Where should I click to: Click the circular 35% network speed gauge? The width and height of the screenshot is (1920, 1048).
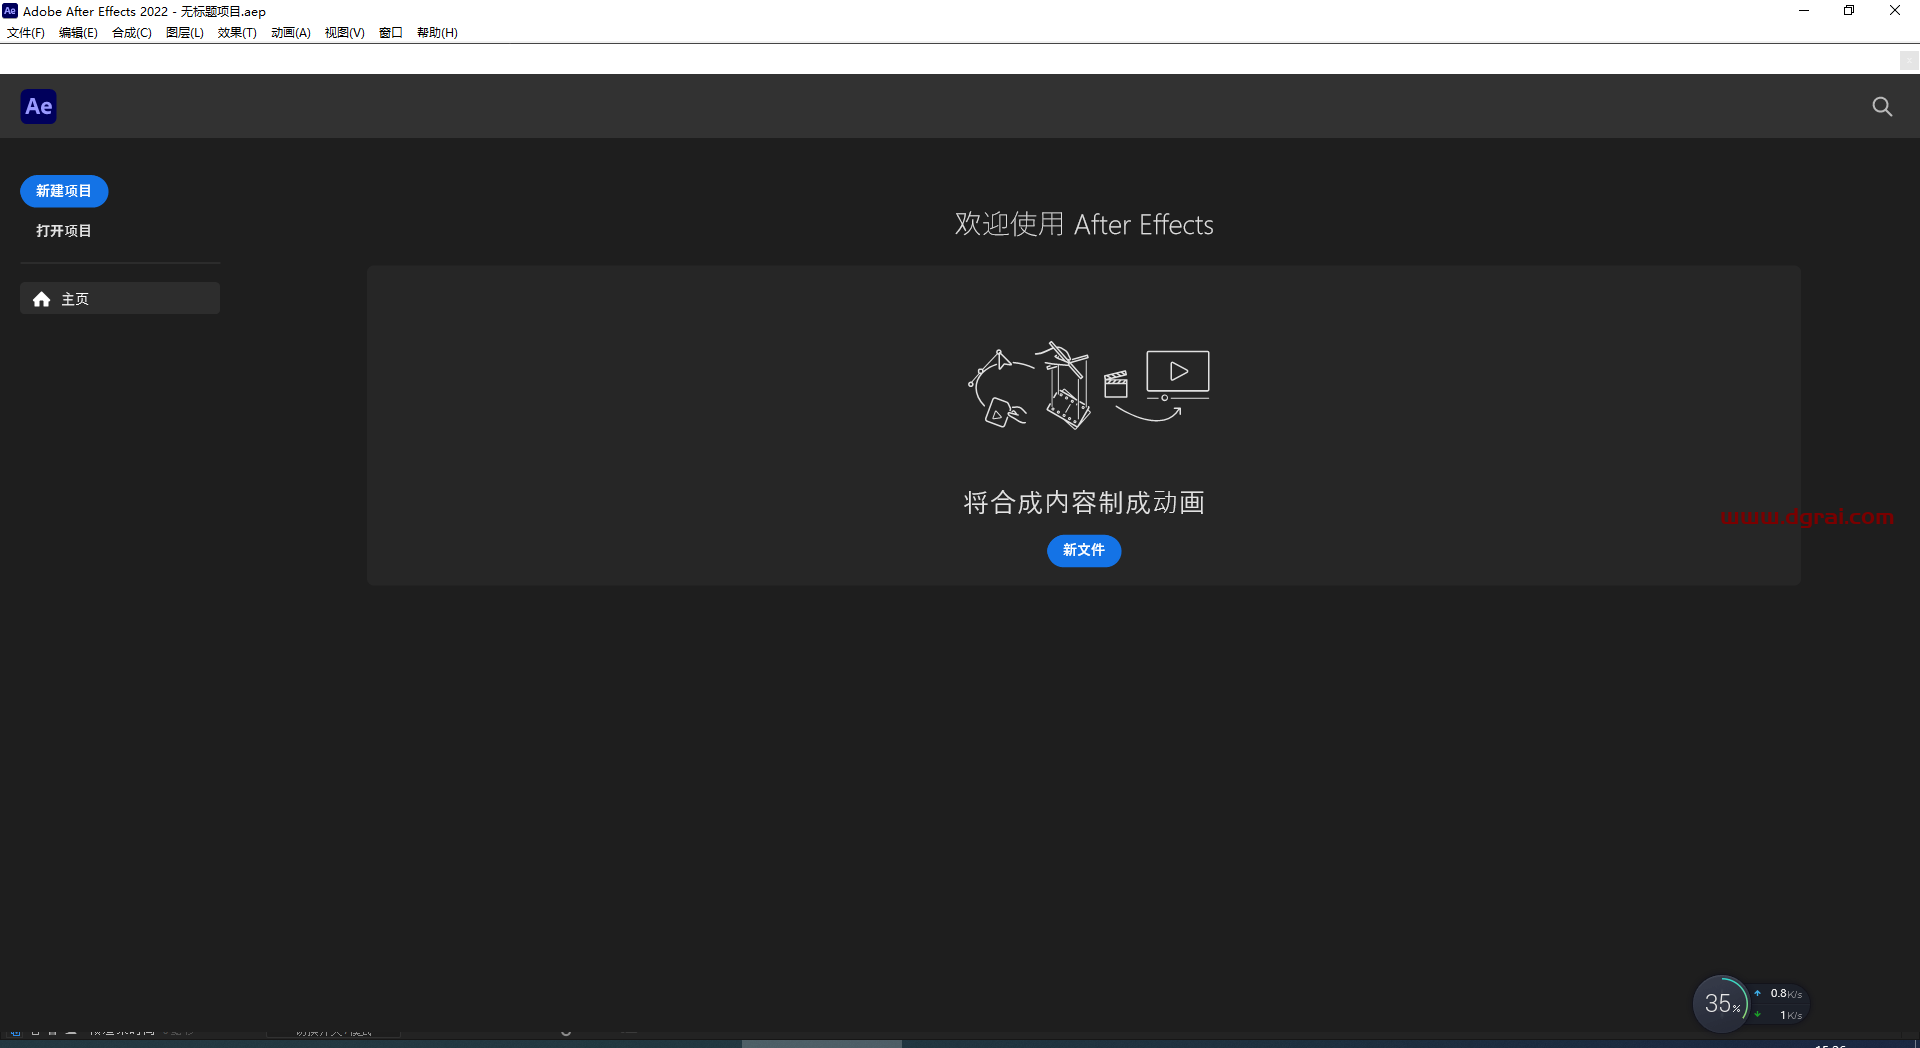pyautogui.click(x=1722, y=1003)
